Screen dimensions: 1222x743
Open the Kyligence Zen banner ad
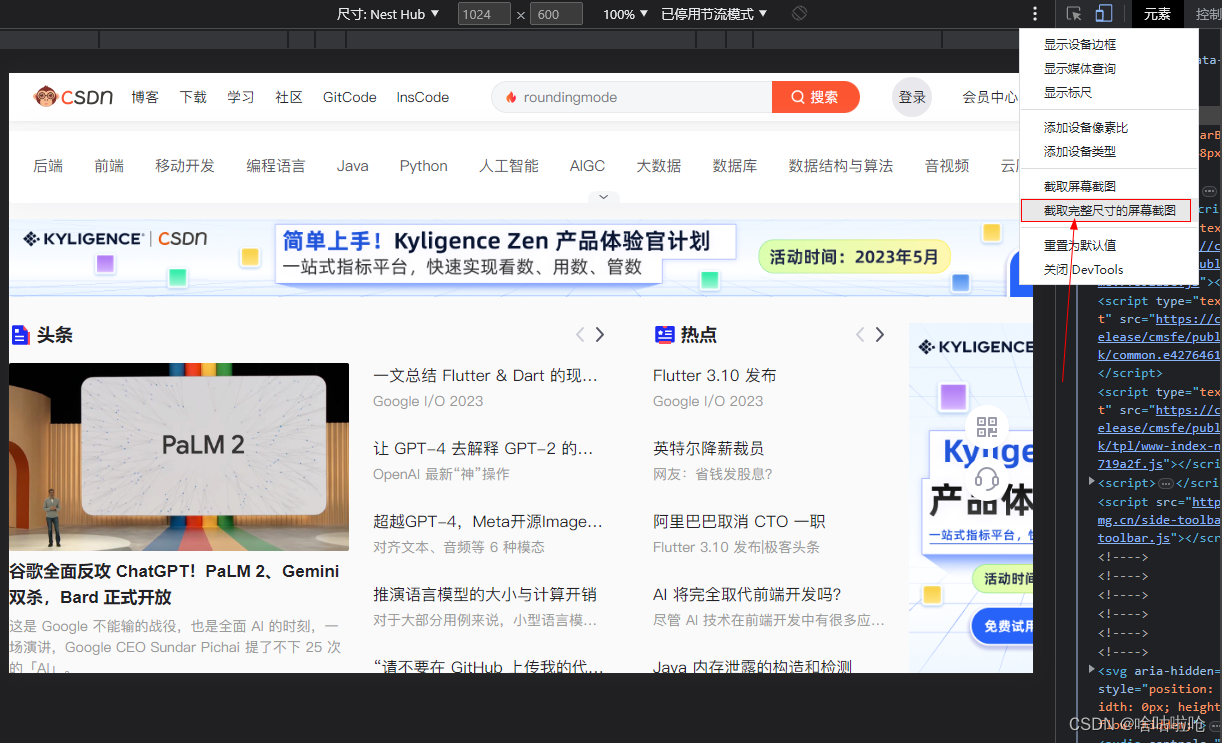click(x=521, y=258)
